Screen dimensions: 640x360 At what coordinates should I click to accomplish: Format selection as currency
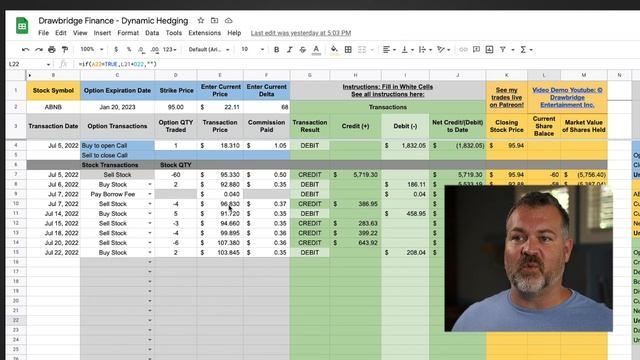pos(116,49)
